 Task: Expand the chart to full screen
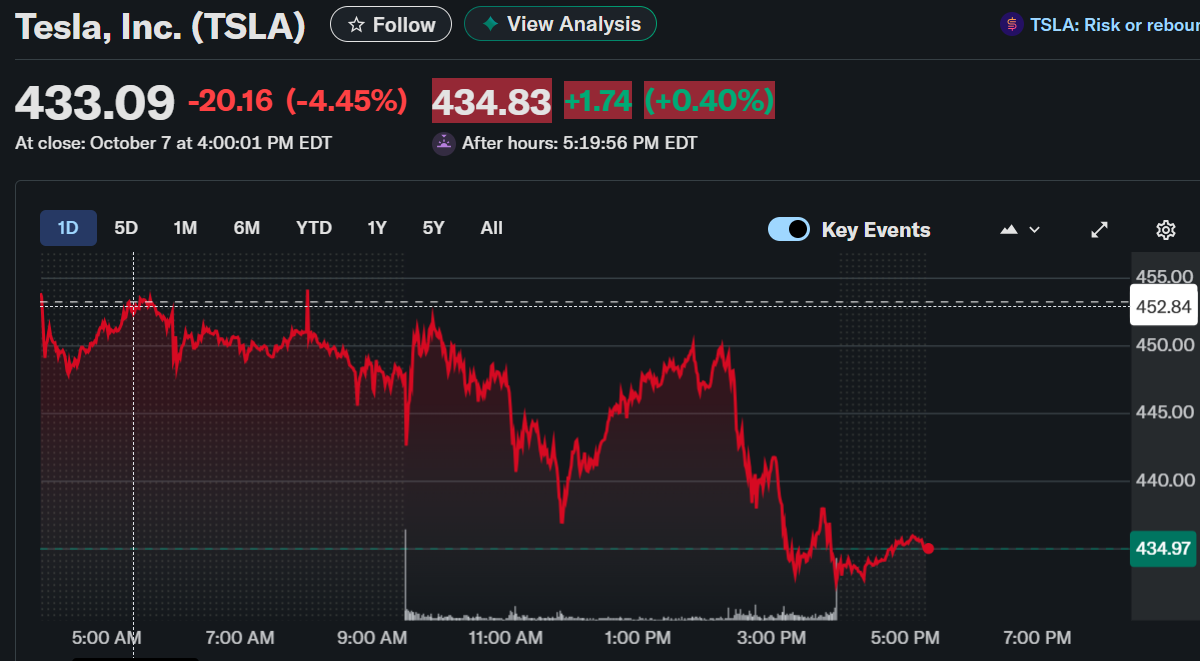(1099, 230)
